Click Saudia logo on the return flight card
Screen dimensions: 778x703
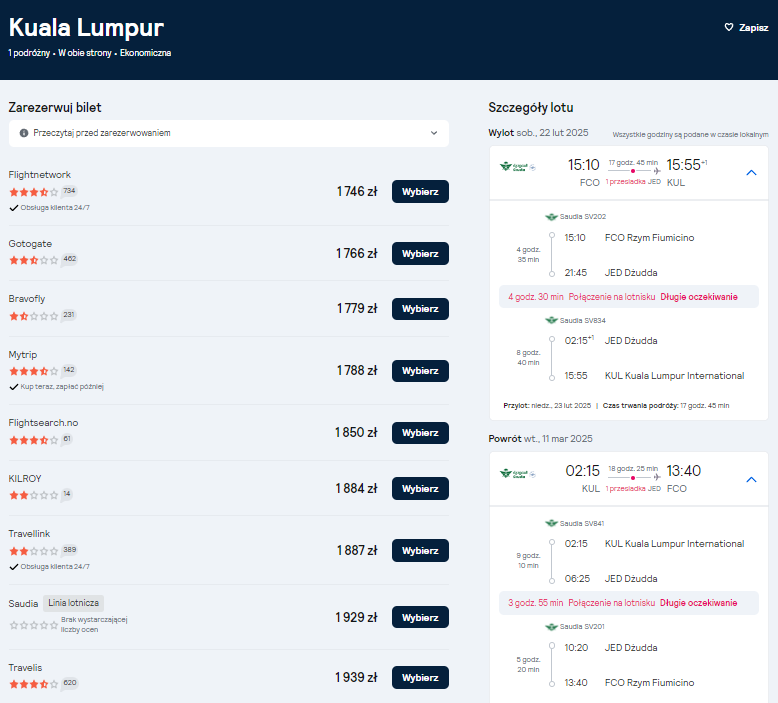(x=518, y=474)
